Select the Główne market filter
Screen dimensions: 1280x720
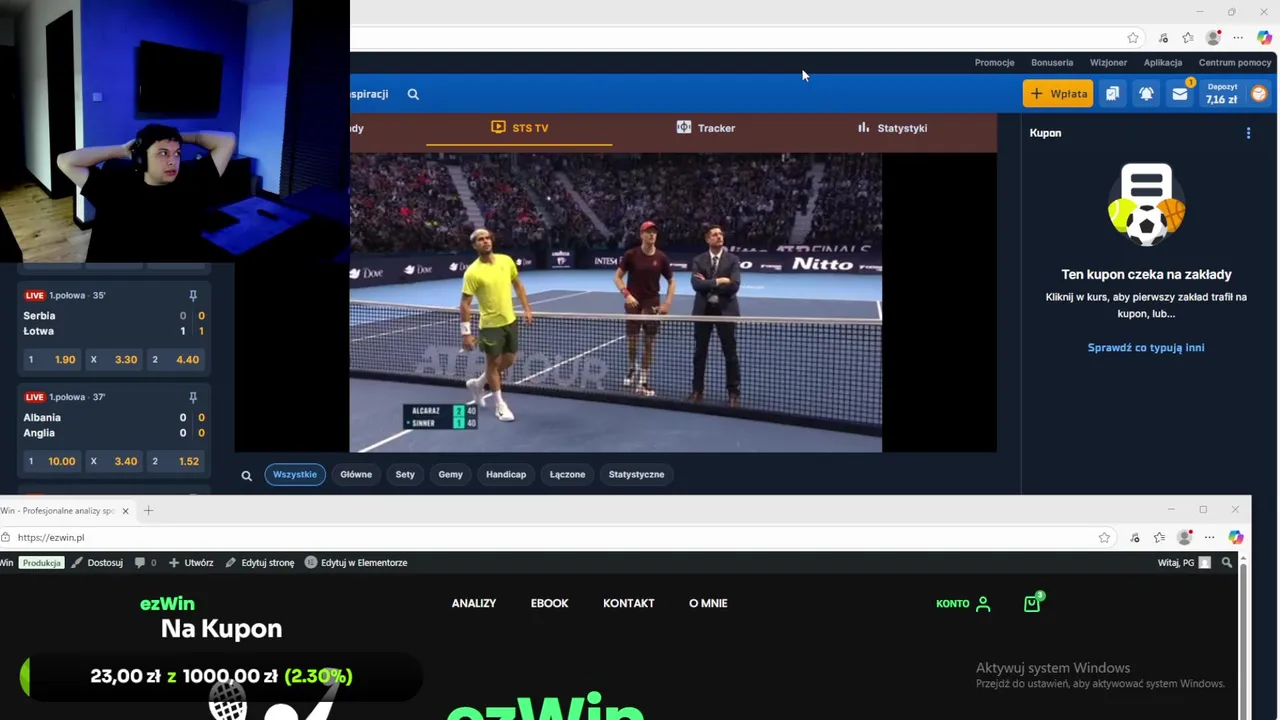point(356,475)
